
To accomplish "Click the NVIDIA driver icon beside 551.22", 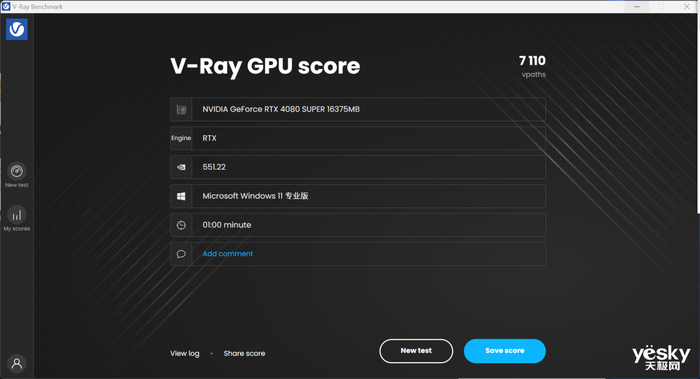I will 181,167.
